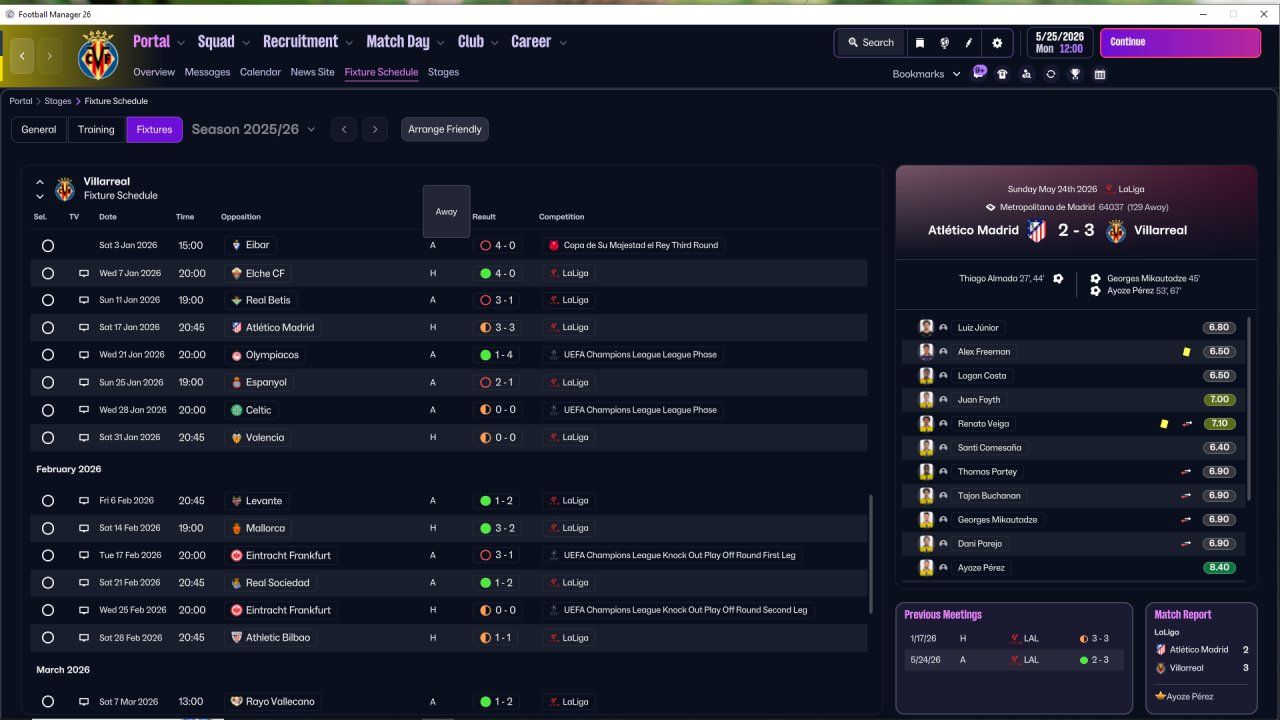Switch to the Training tab
The width and height of the screenshot is (1280, 720).
tap(96, 129)
